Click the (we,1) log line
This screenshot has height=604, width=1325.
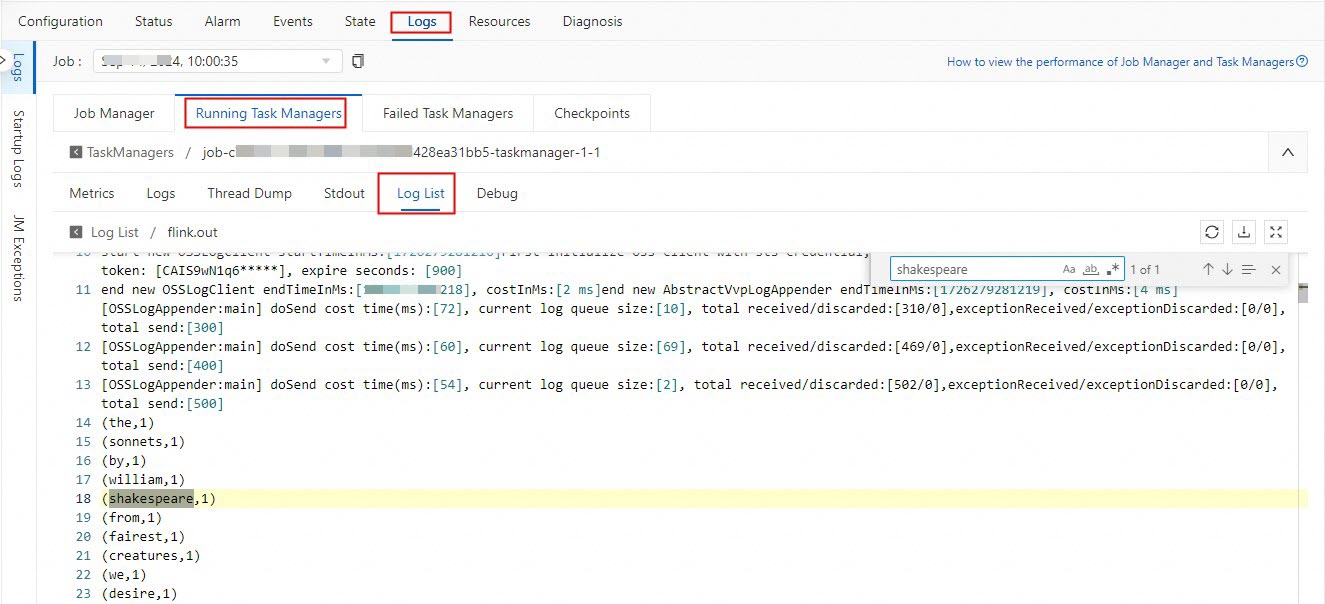pos(124,574)
